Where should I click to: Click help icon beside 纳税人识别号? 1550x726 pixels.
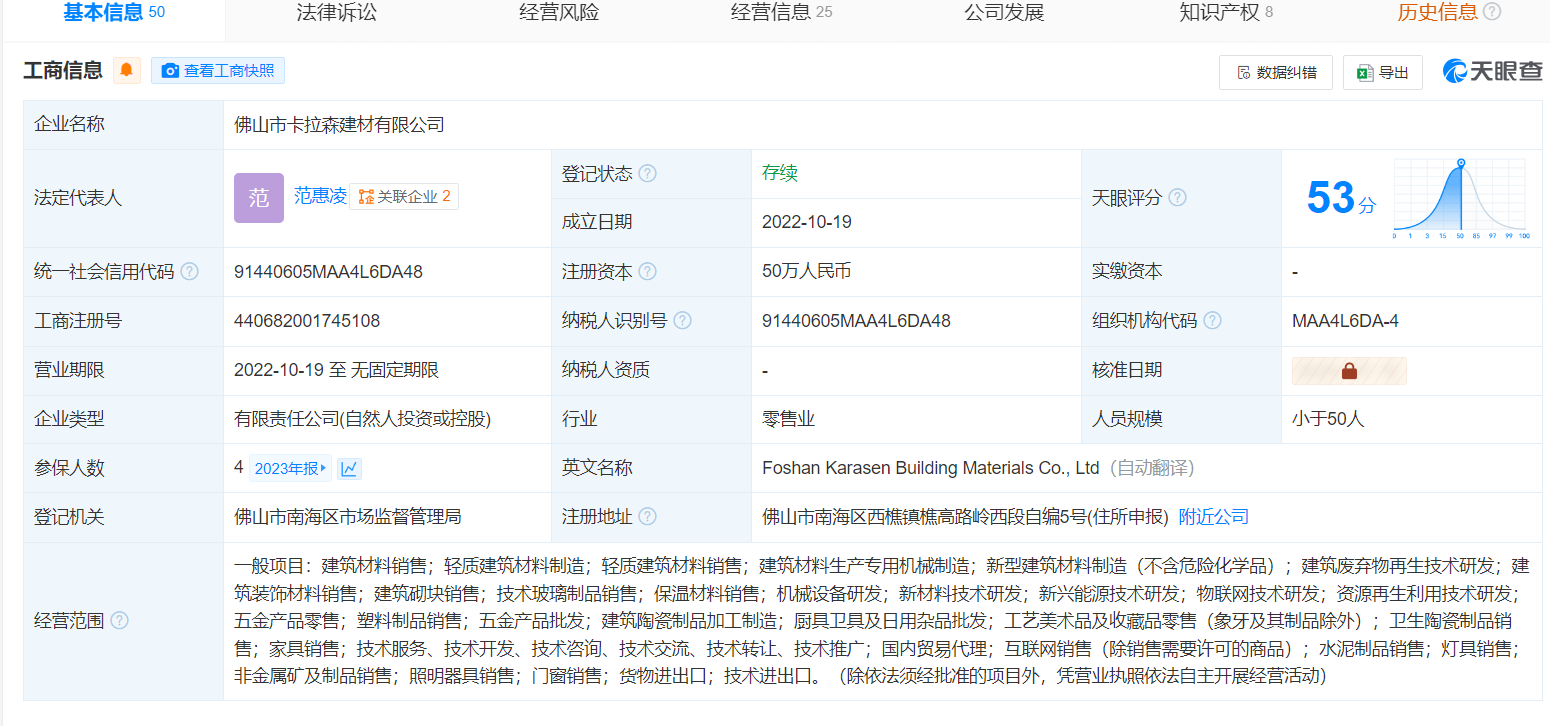[682, 321]
